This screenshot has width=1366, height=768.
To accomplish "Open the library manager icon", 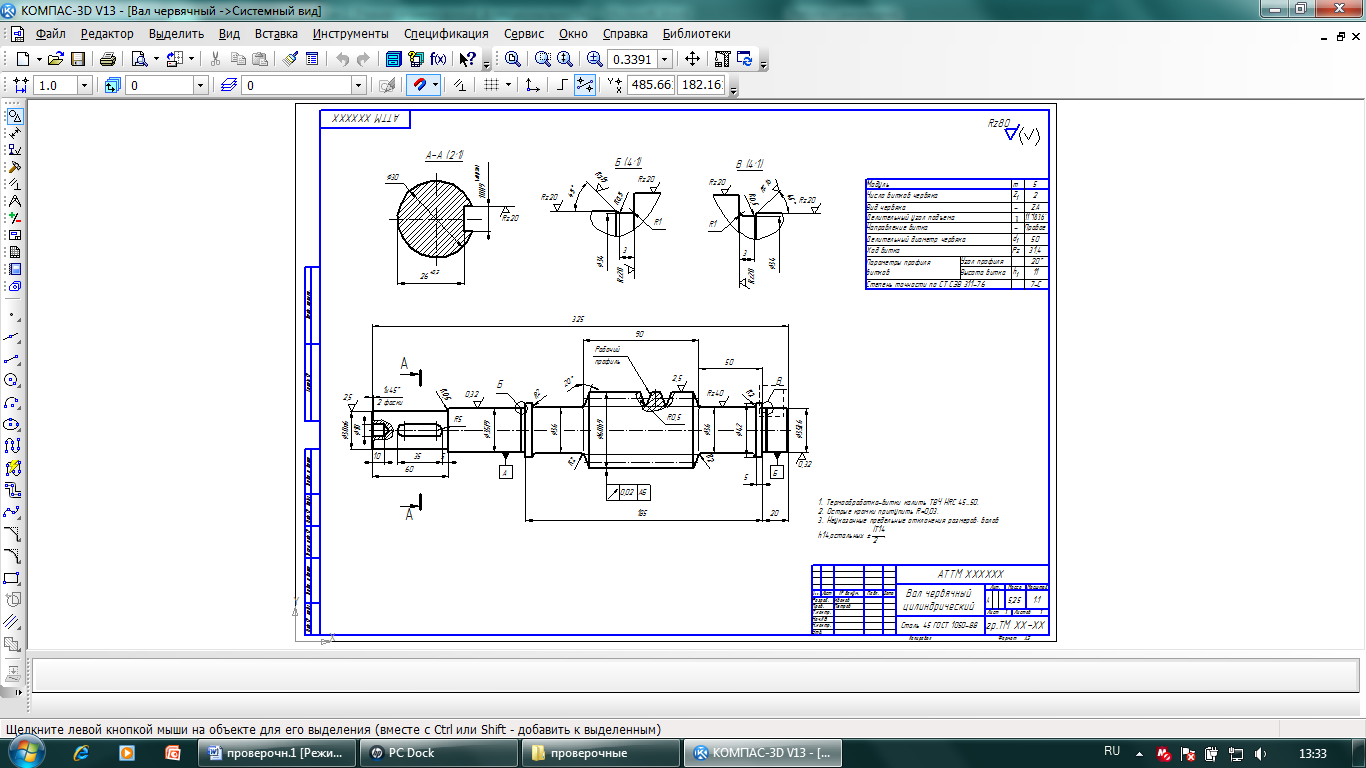I will (394, 59).
